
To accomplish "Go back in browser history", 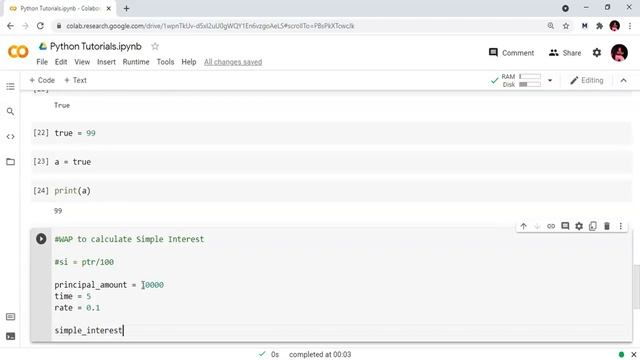I will click(x=10, y=26).
